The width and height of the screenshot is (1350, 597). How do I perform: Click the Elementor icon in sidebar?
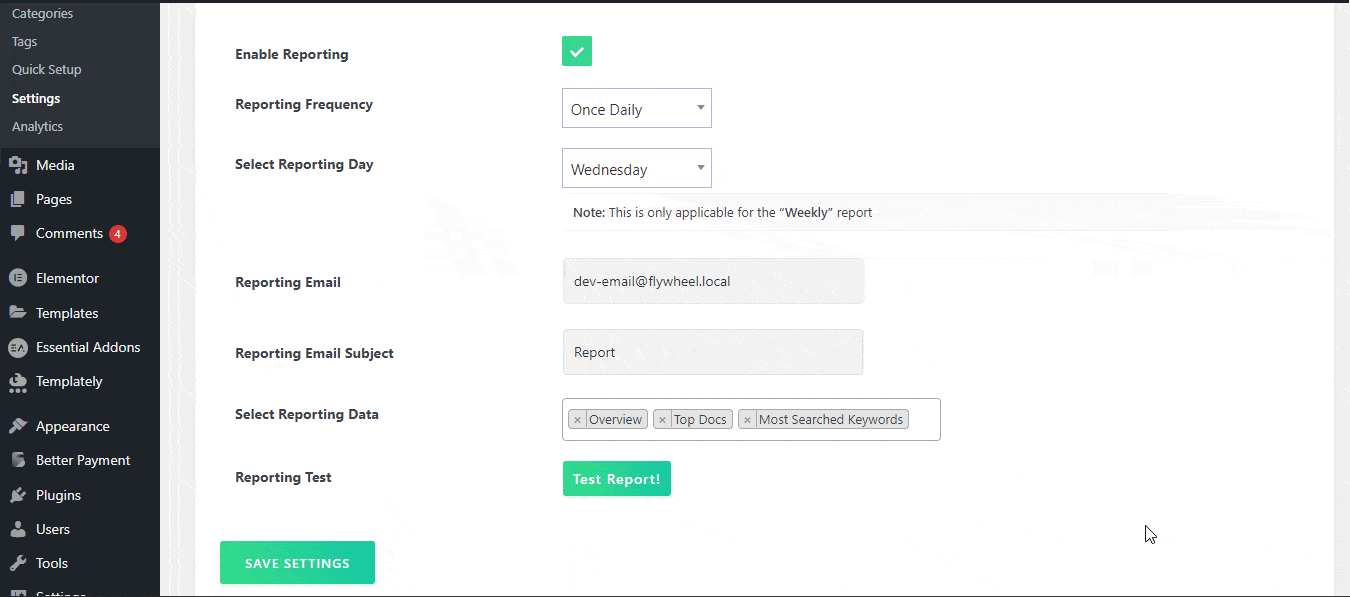tap(18, 279)
